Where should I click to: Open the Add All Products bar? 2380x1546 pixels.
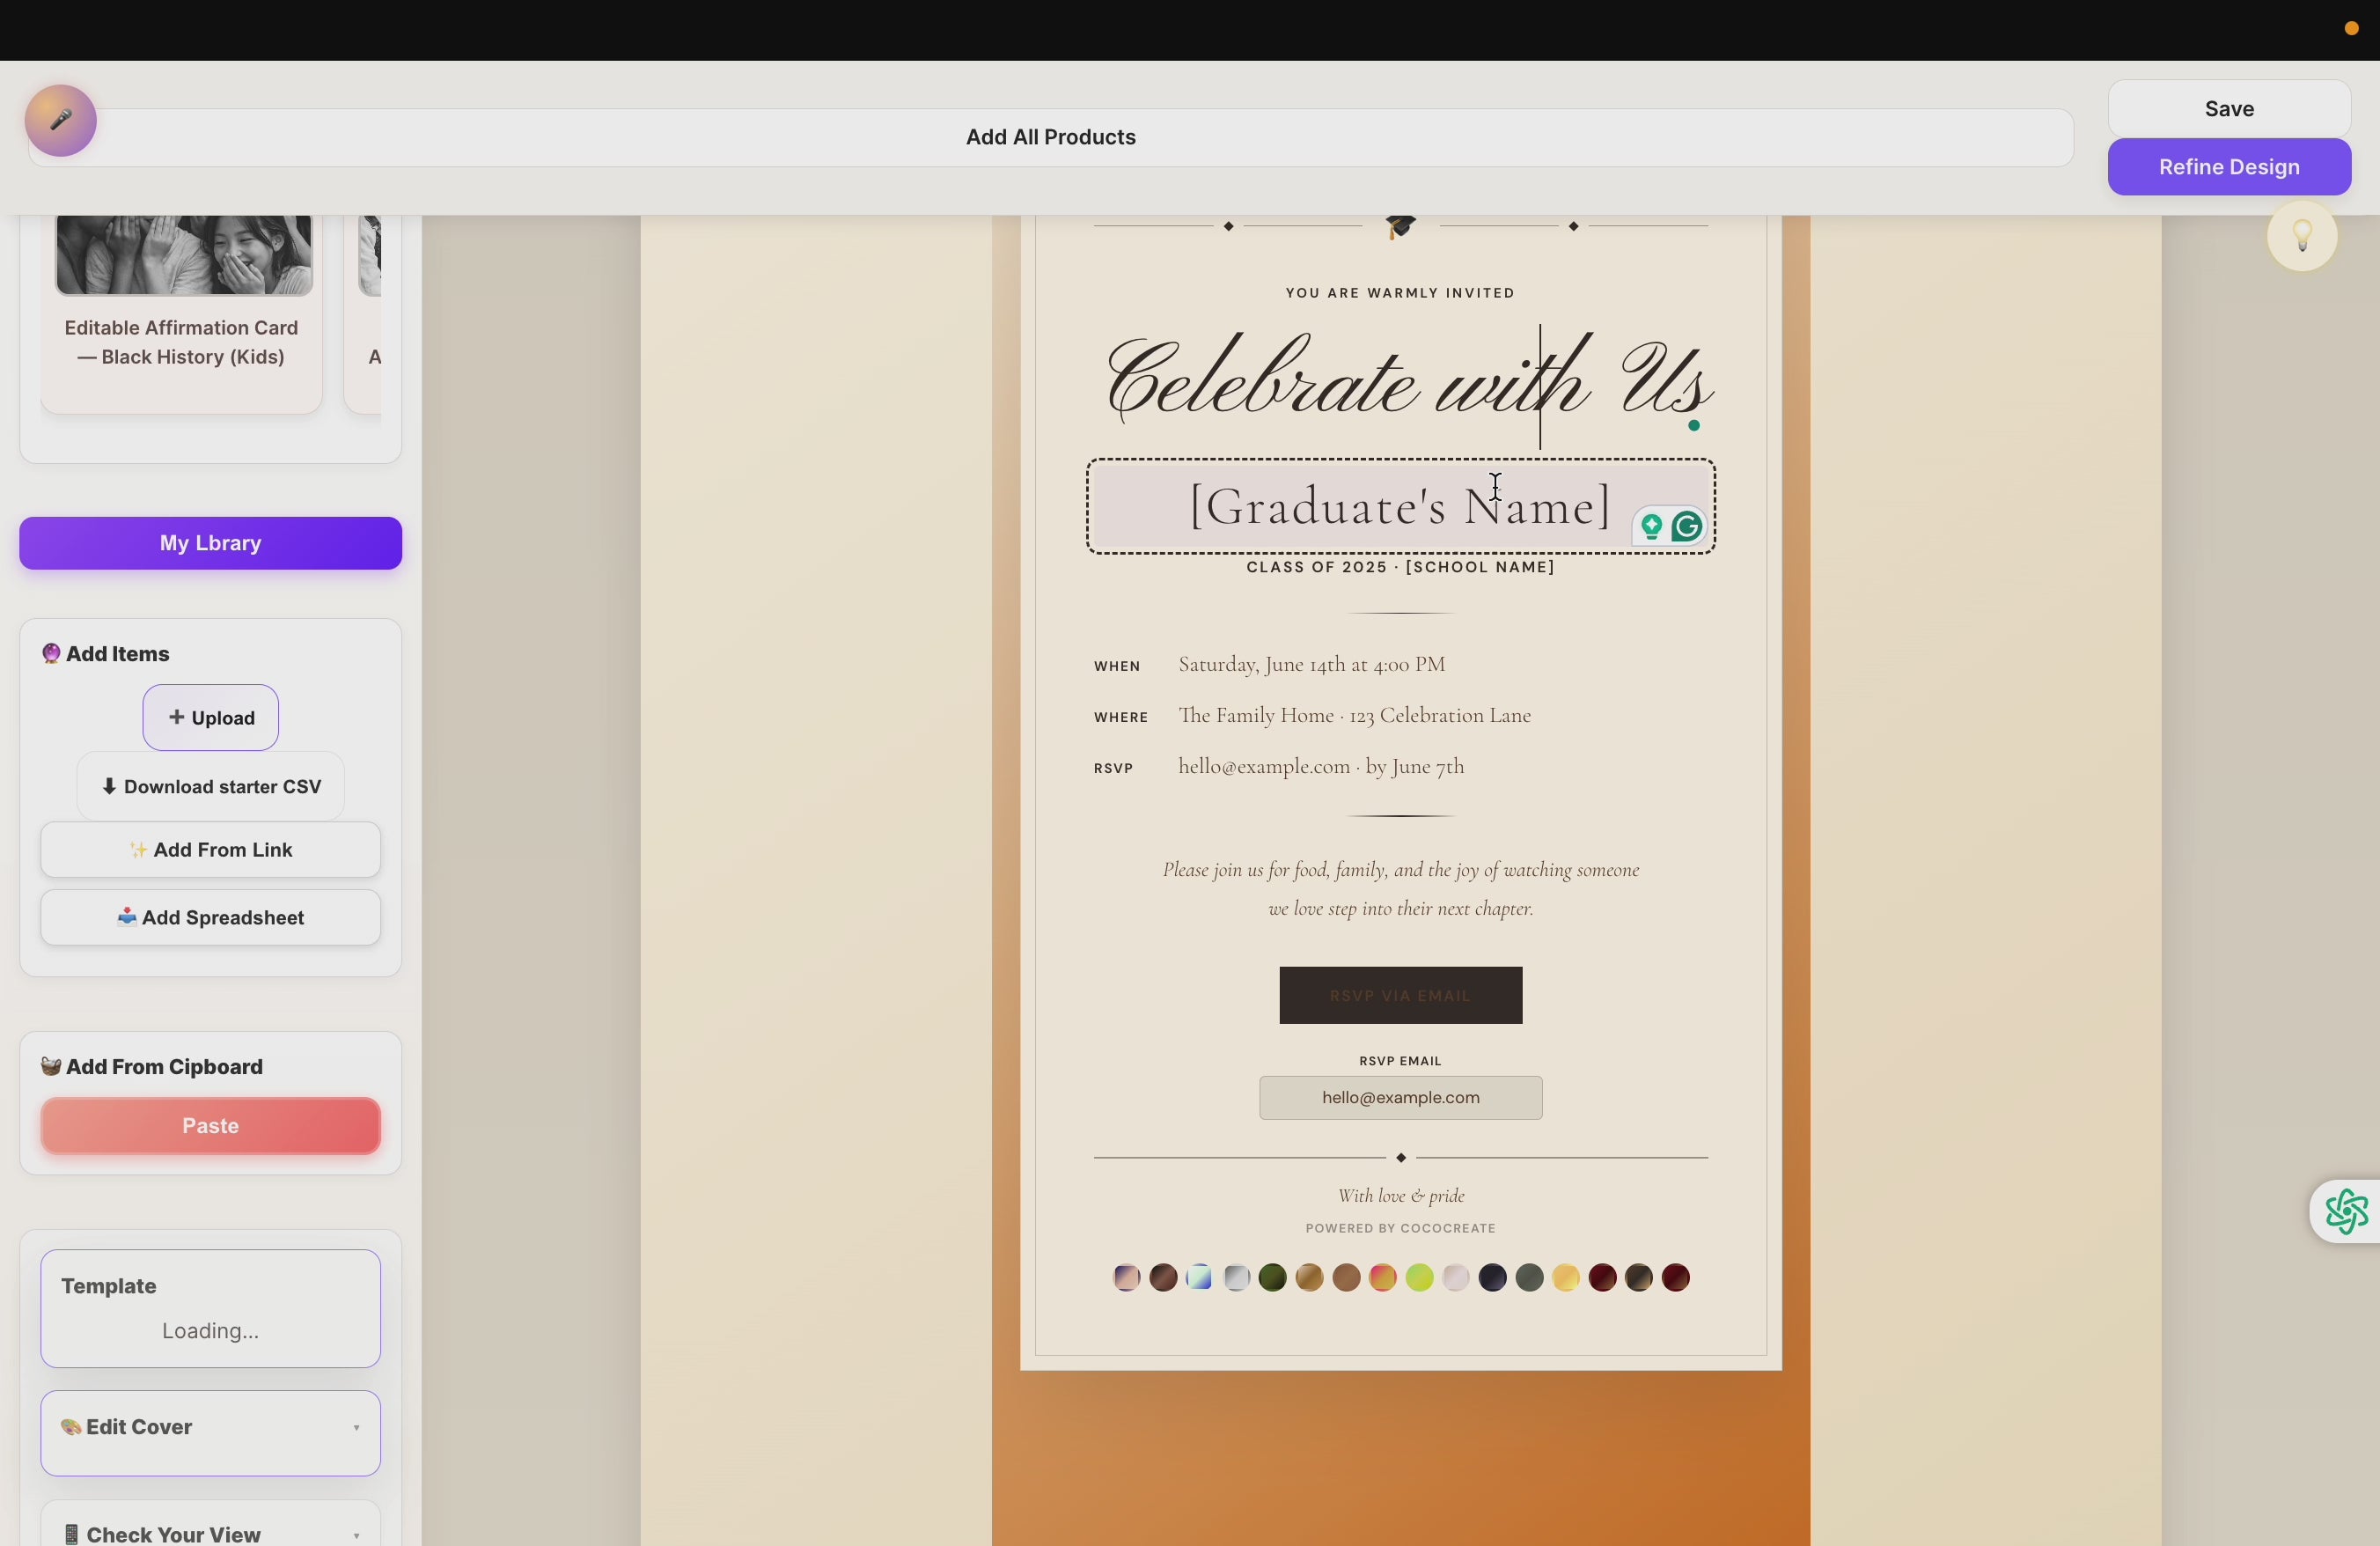point(1049,137)
